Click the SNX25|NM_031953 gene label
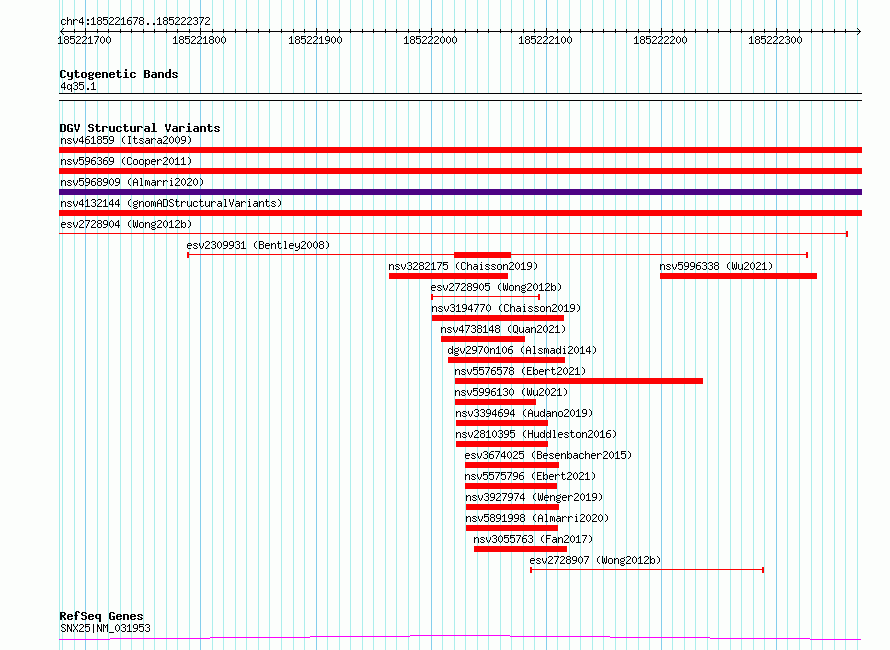The width and height of the screenshot is (890, 650). (x=105, y=628)
